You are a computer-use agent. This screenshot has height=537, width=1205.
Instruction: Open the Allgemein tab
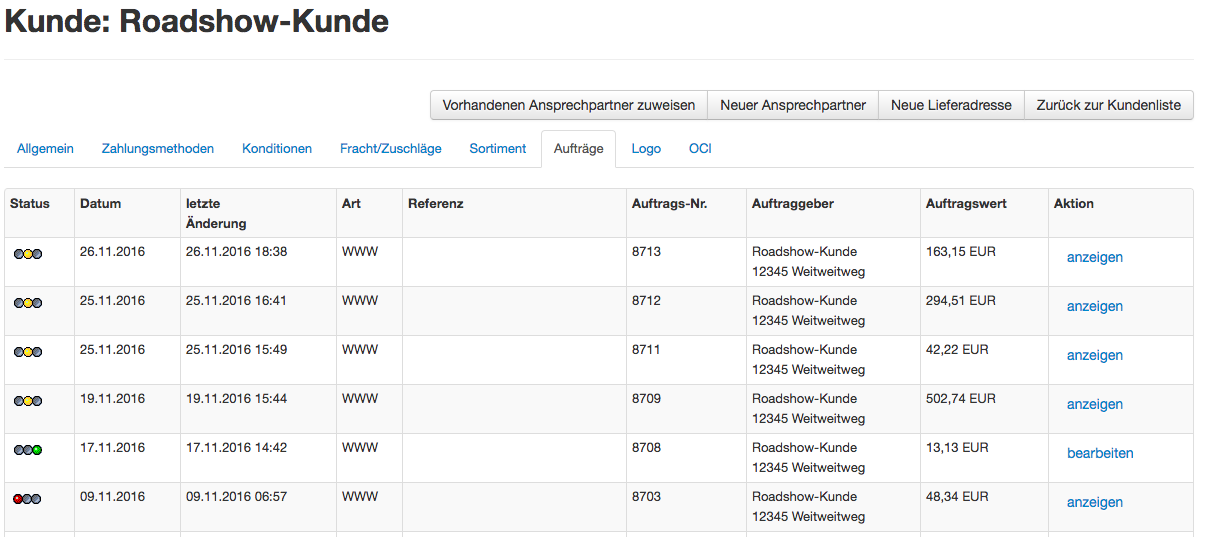click(x=45, y=148)
